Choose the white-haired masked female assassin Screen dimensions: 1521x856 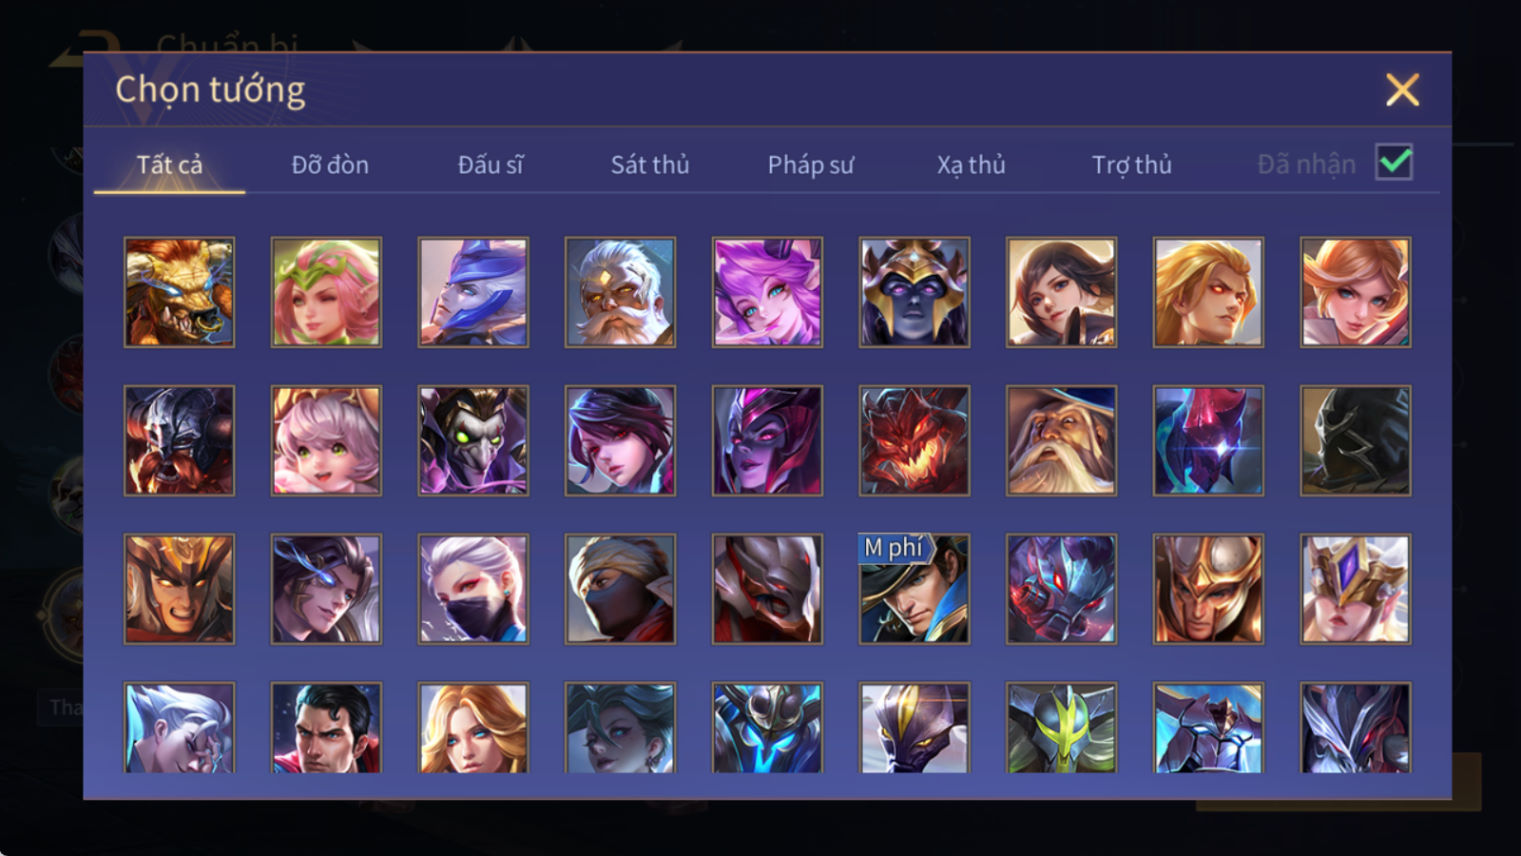(x=473, y=589)
